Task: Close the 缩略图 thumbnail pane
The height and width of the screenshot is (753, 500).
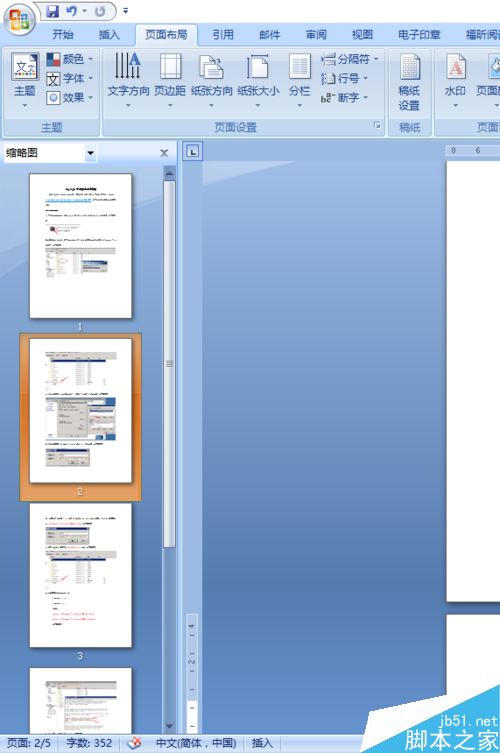Action: click(x=164, y=153)
